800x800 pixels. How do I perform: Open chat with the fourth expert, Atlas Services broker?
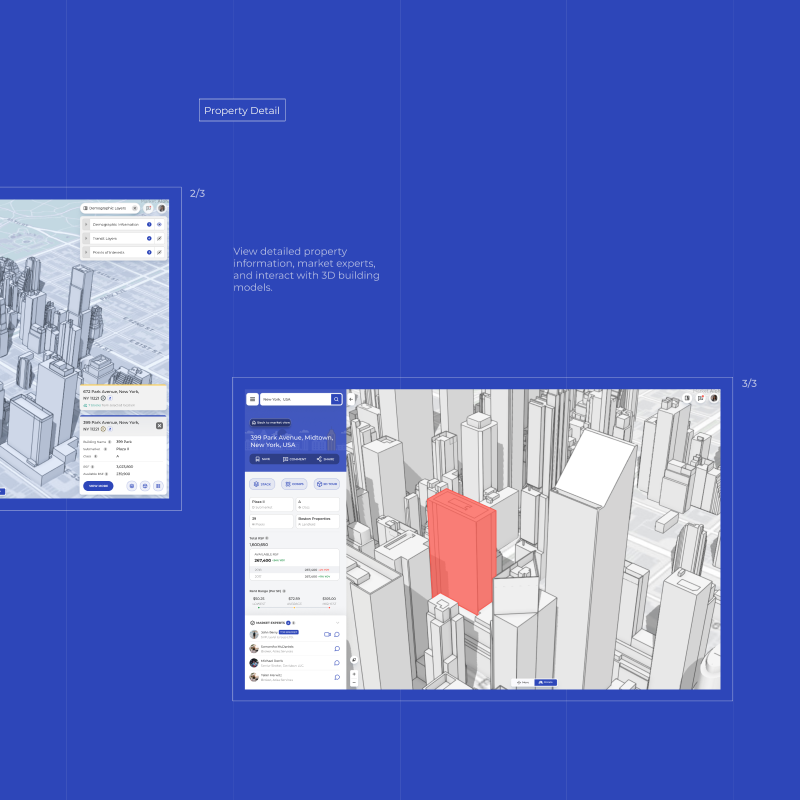(x=337, y=677)
